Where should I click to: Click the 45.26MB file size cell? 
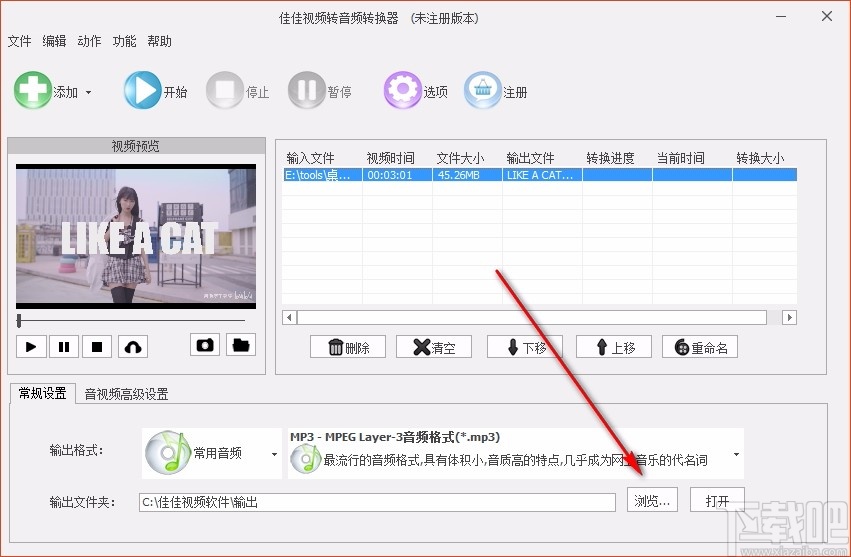click(467, 175)
